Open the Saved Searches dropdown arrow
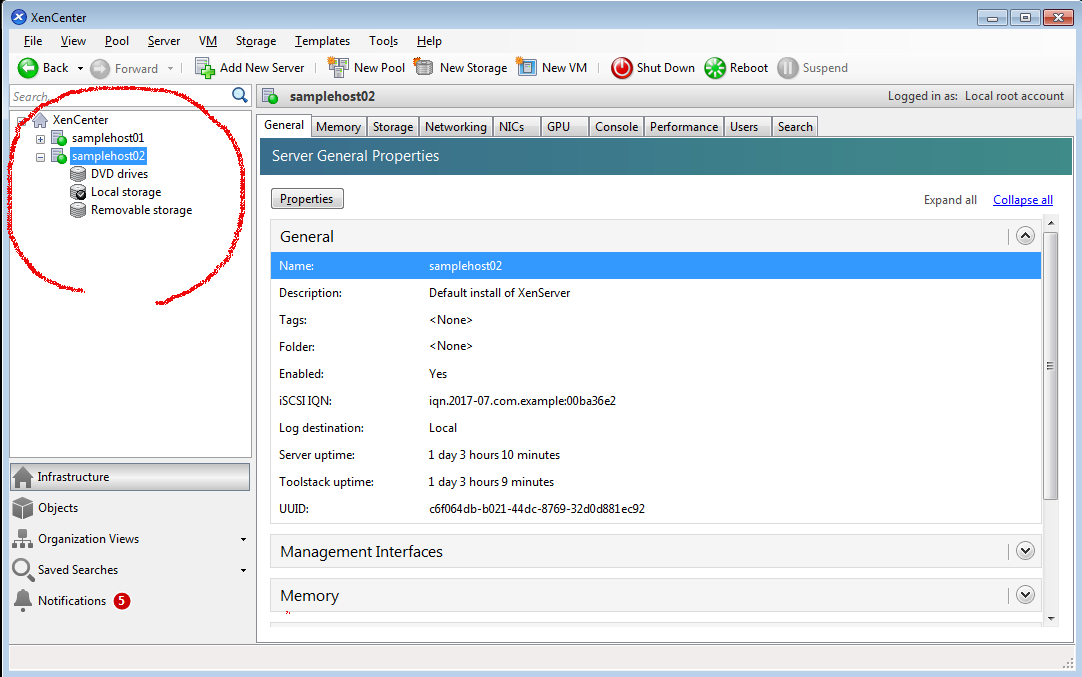Screen dimensions: 1082x677 coord(243,571)
